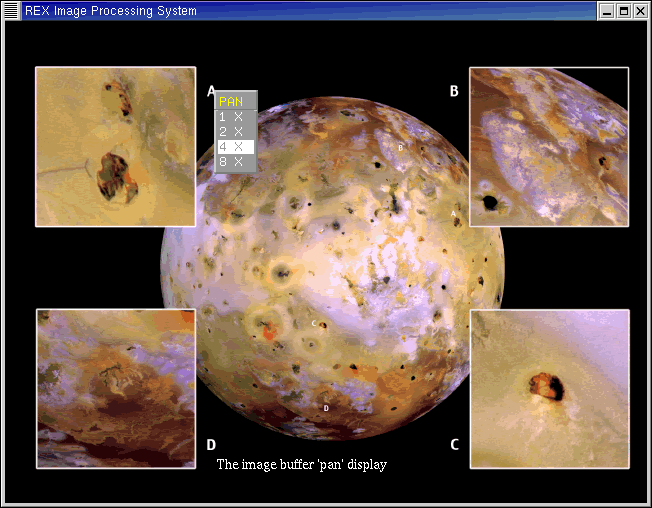The height and width of the screenshot is (508, 652).
Task: Click the large label C beside bottom-right inset
Action: click(x=454, y=444)
